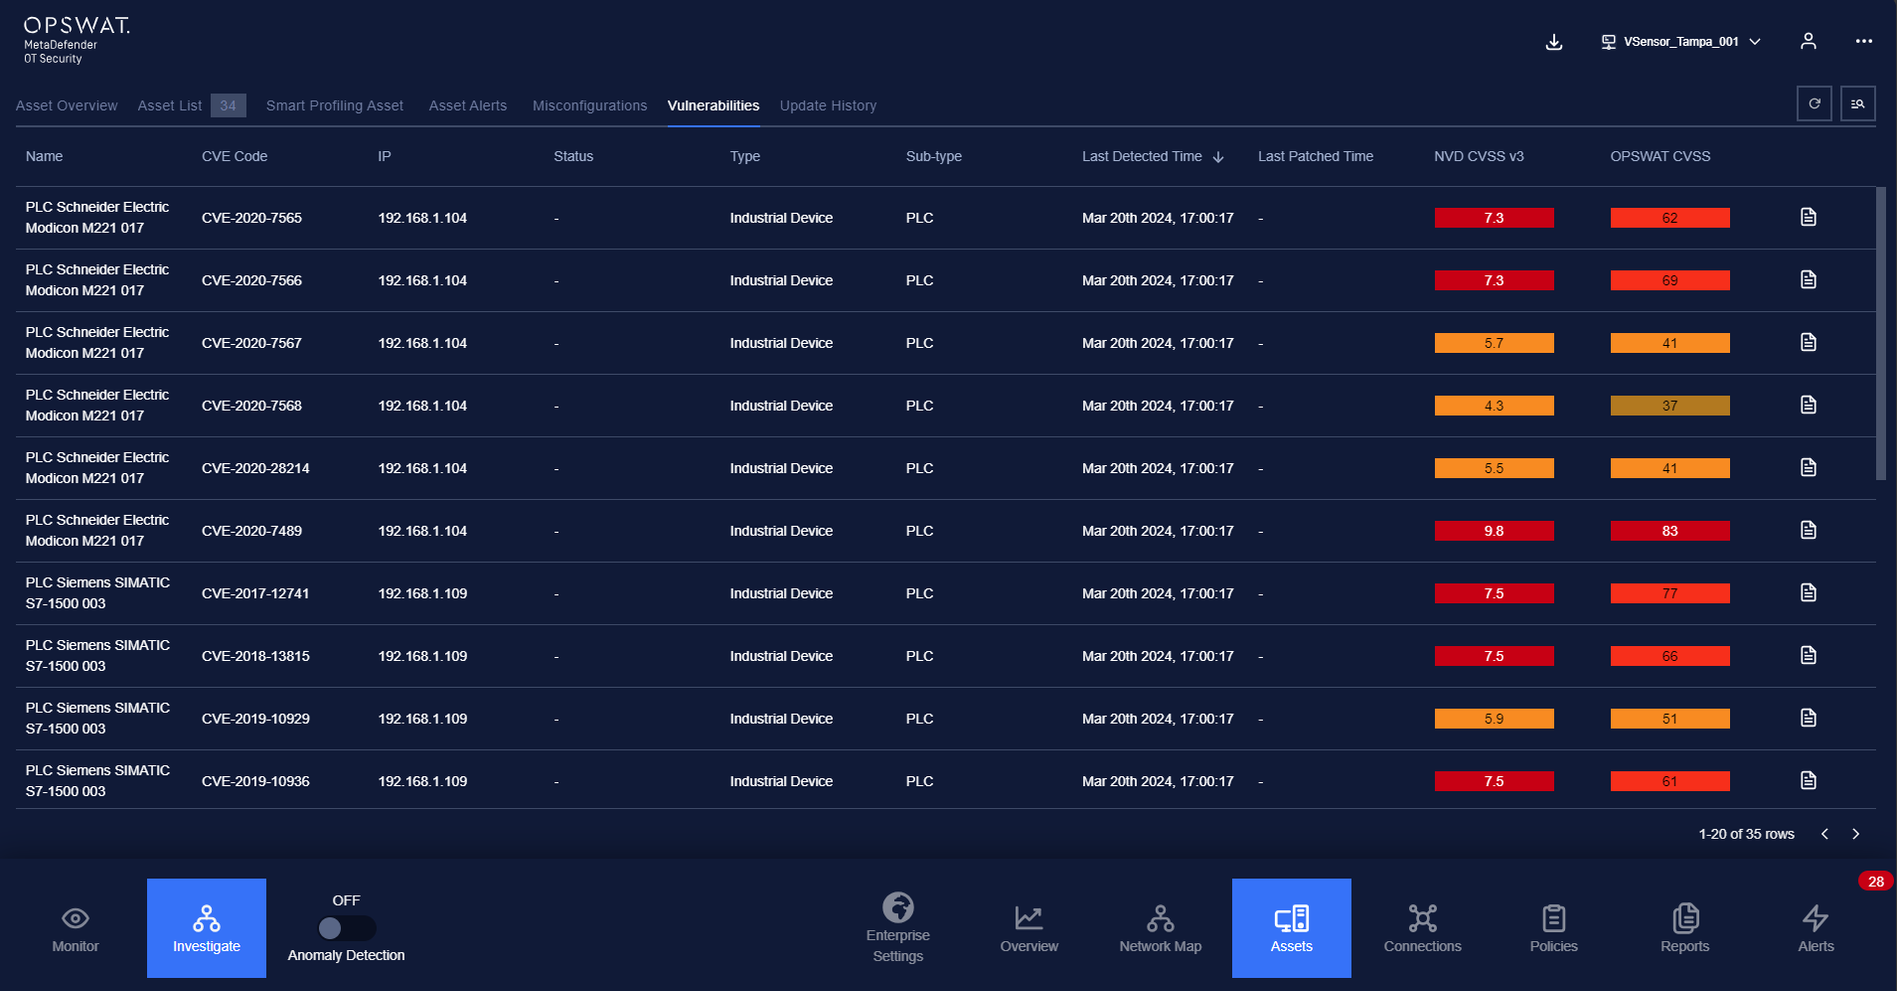Viewport: 1897px width, 991px height.
Task: Click OPSWAT score 77 bar
Action: click(x=1670, y=594)
